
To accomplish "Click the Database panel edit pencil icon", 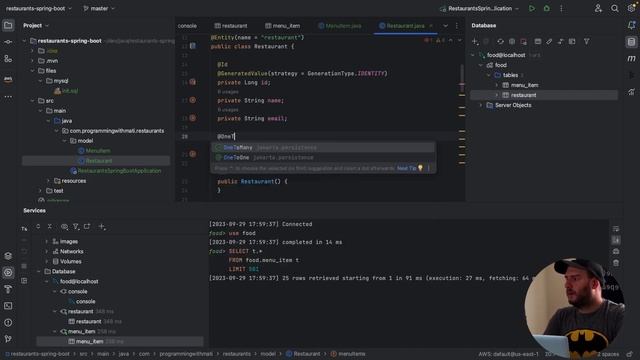I will (549, 42).
